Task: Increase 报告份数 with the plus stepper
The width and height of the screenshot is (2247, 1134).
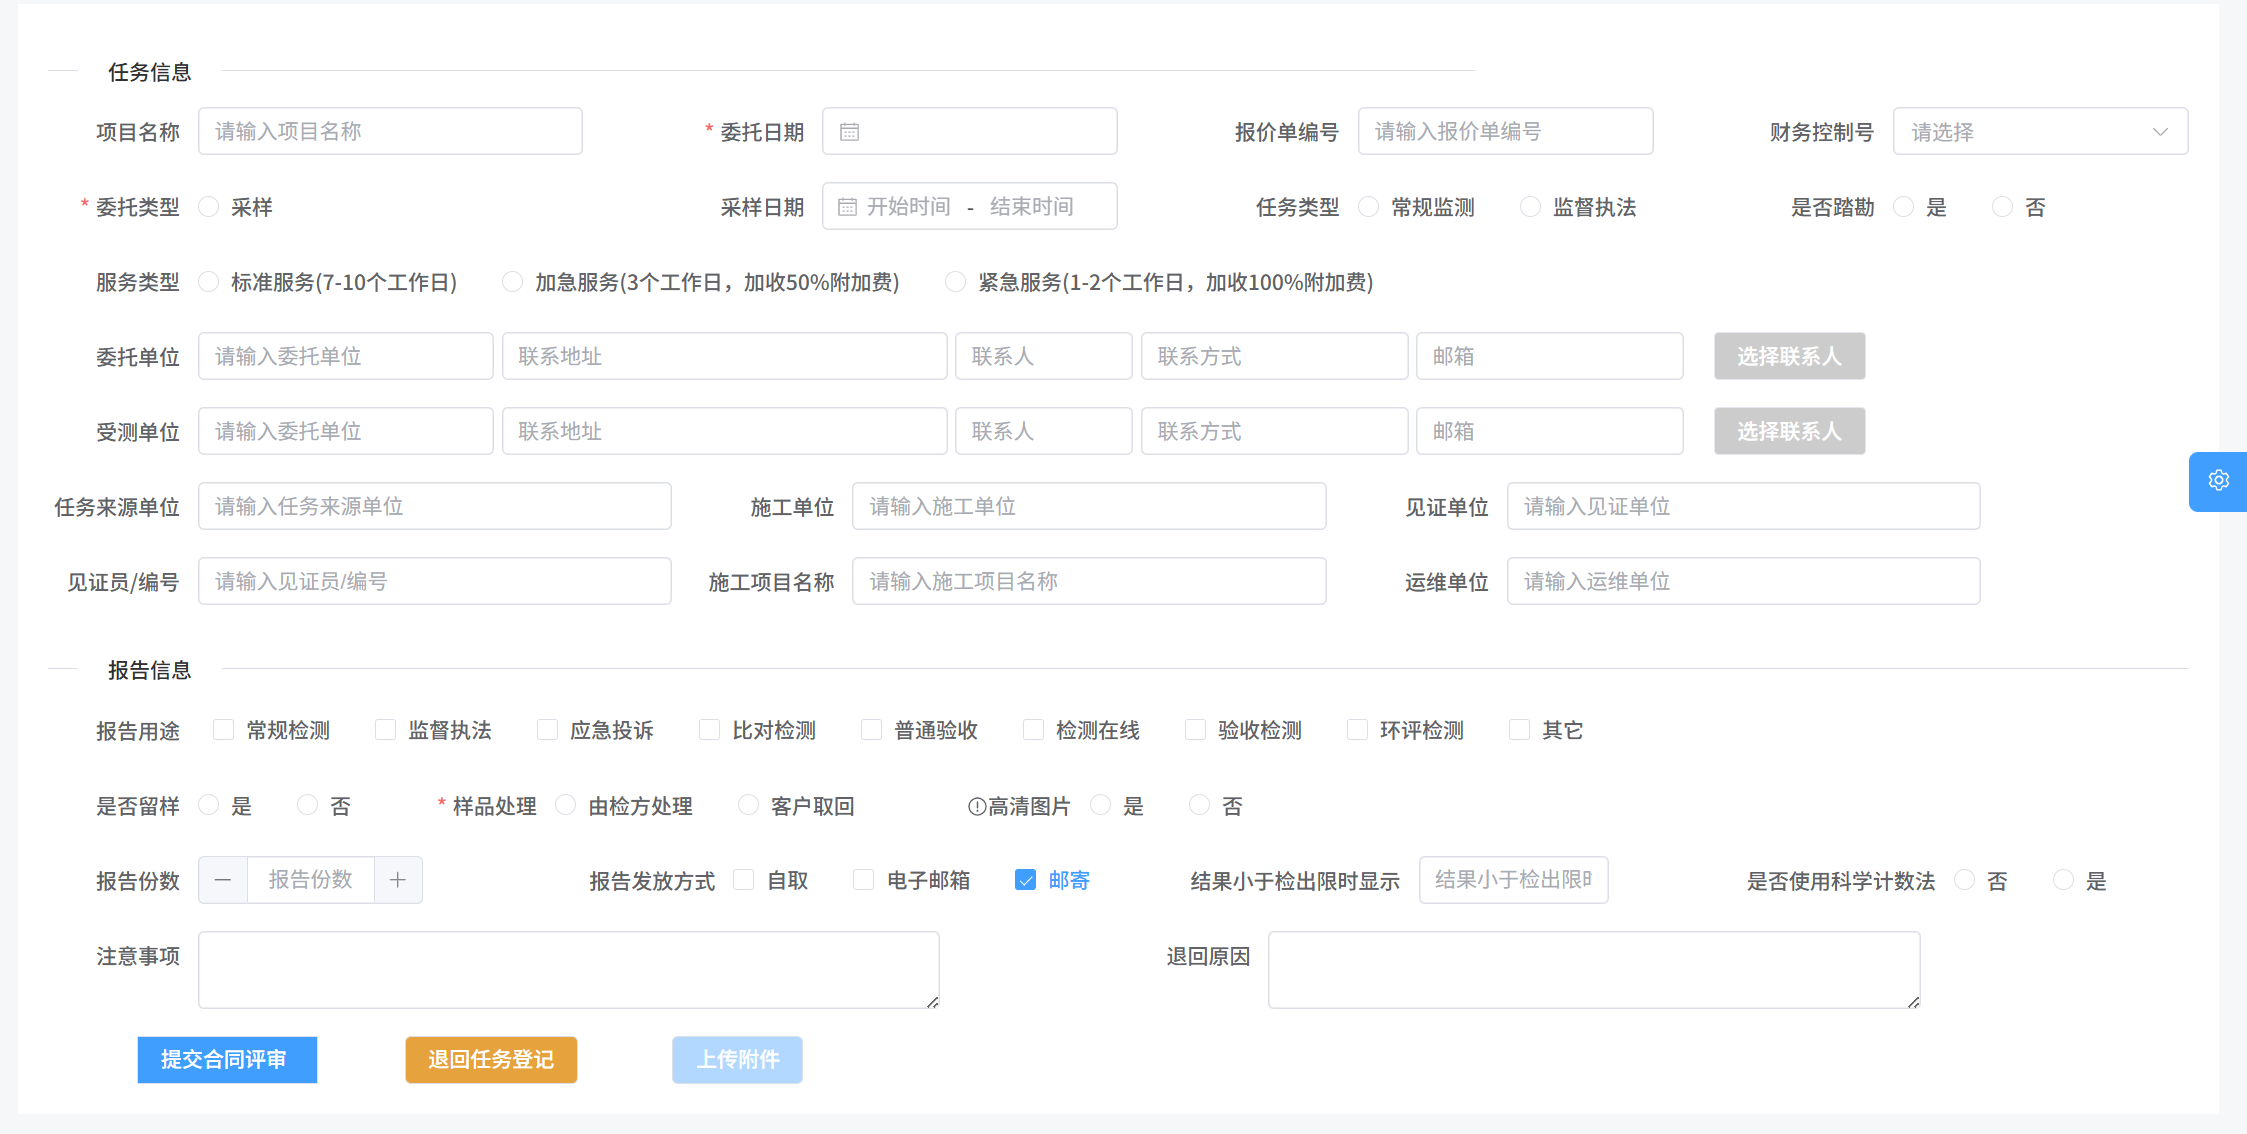Action: click(398, 880)
